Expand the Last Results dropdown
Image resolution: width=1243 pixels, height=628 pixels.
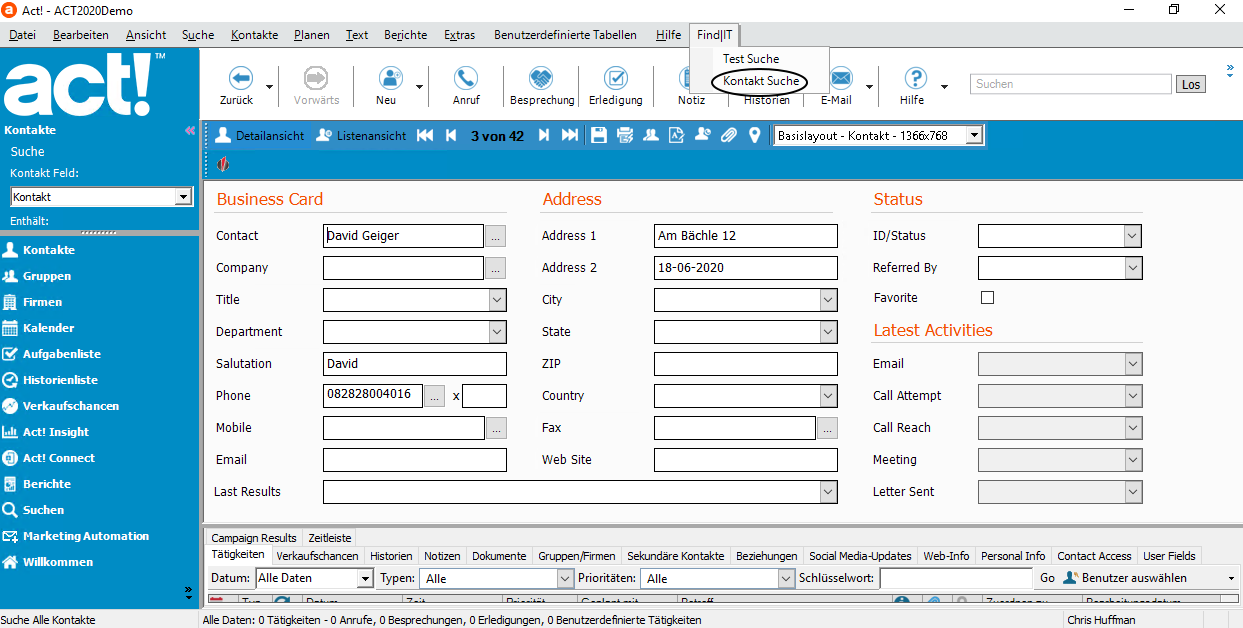(x=828, y=492)
